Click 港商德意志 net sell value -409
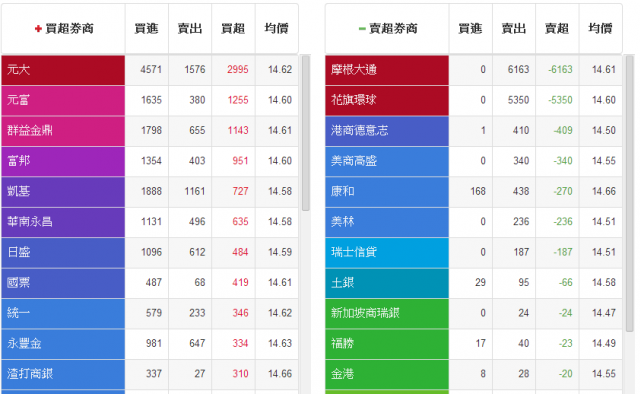The width and height of the screenshot is (640, 394). click(563, 131)
